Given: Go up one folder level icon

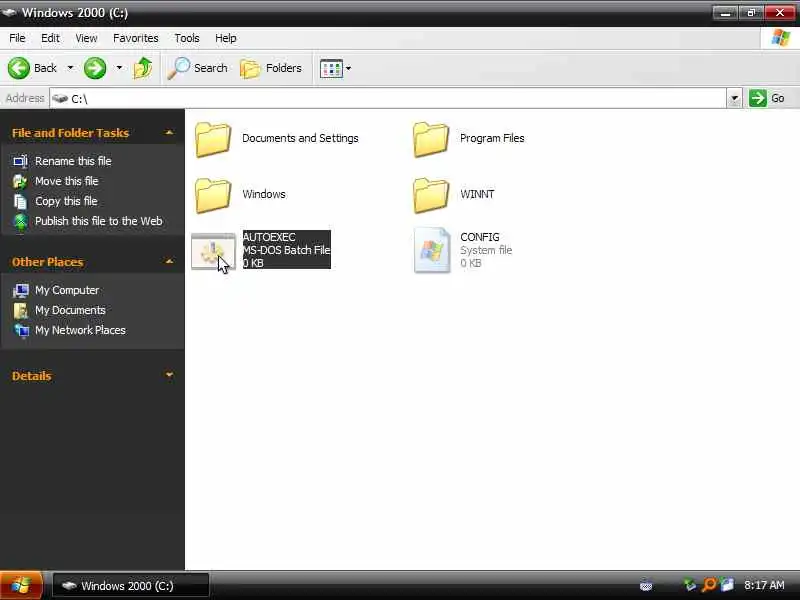Looking at the screenshot, I should coord(143,68).
